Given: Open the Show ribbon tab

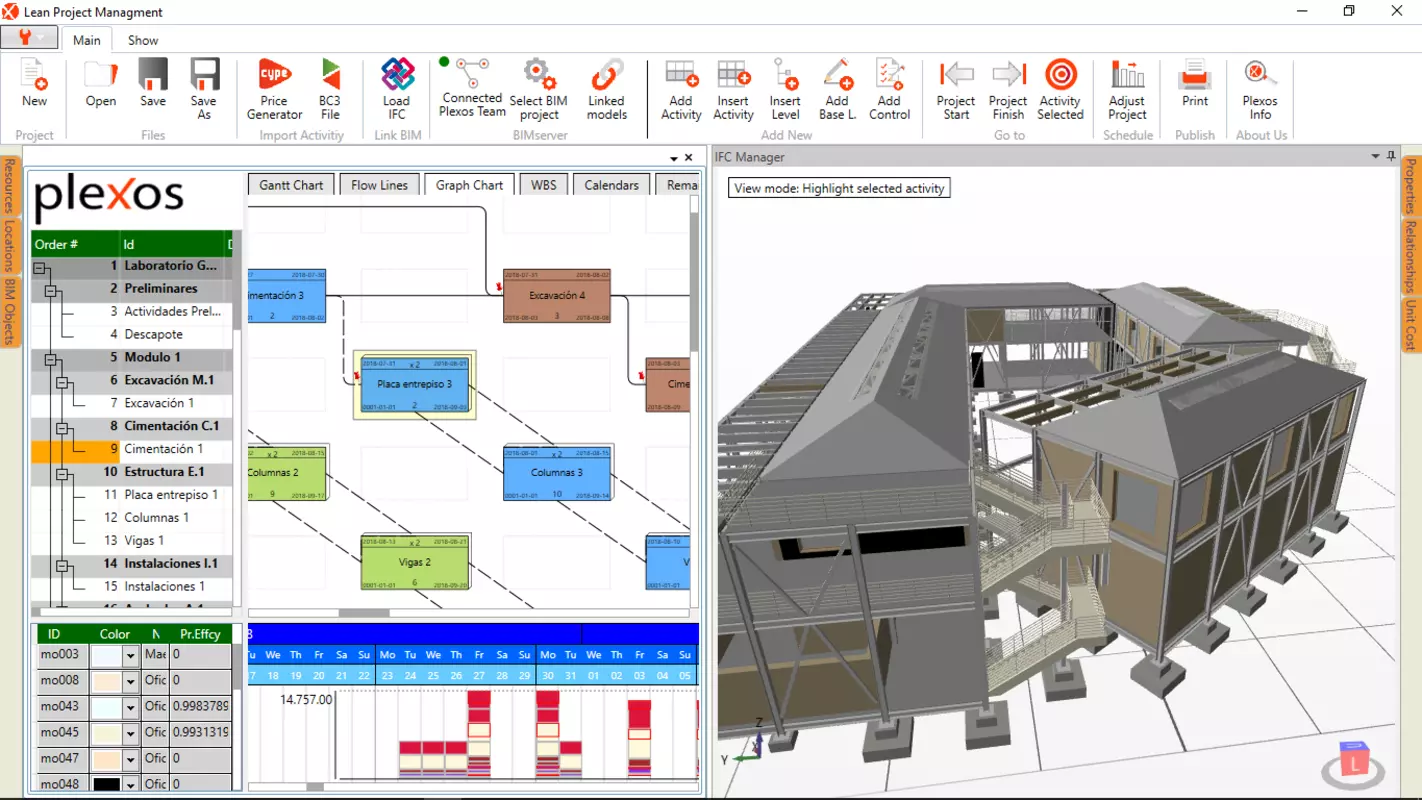Looking at the screenshot, I should point(143,40).
